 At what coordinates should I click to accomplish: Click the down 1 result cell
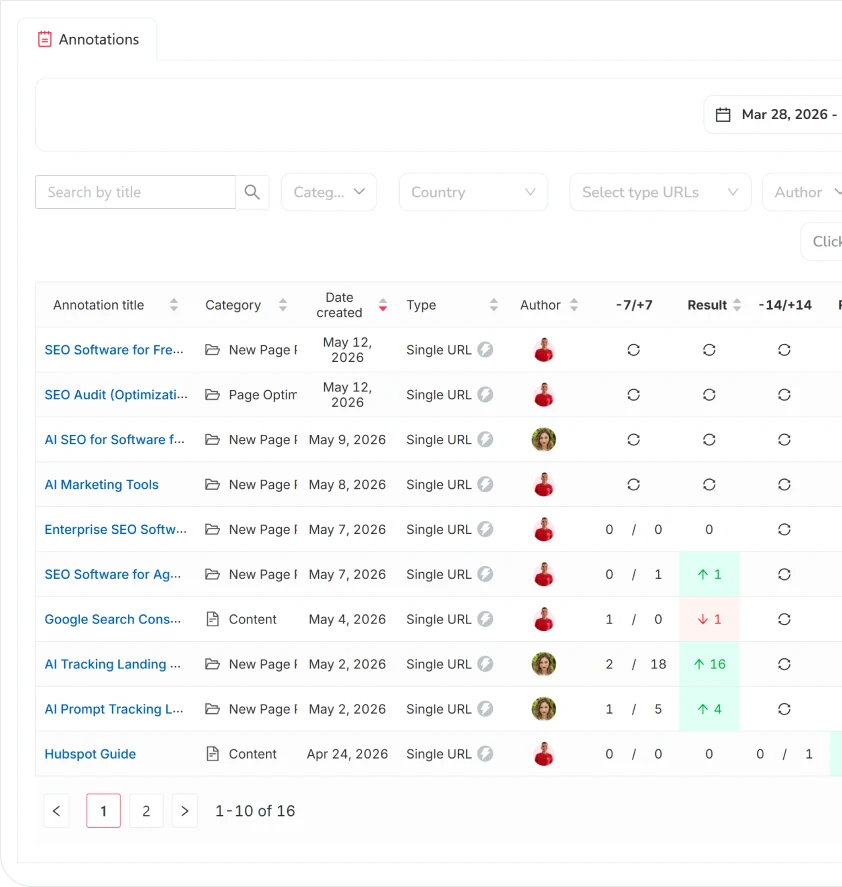point(709,619)
